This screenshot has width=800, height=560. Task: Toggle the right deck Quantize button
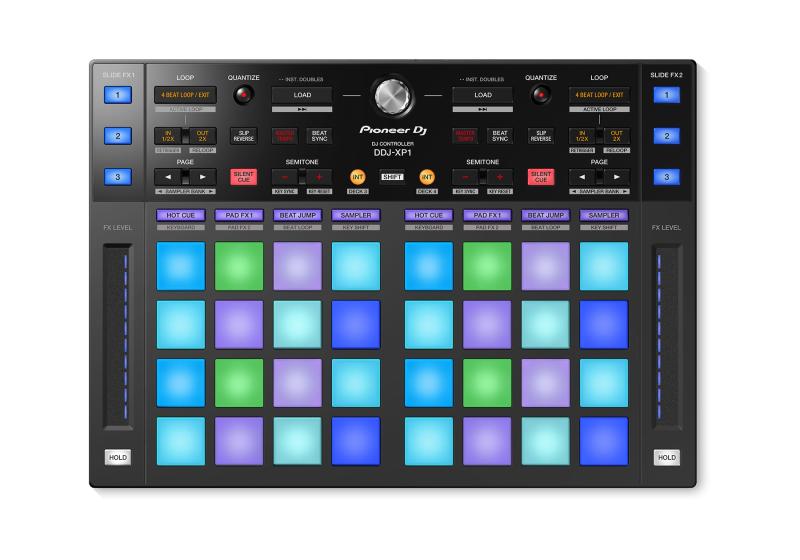pyautogui.click(x=541, y=95)
